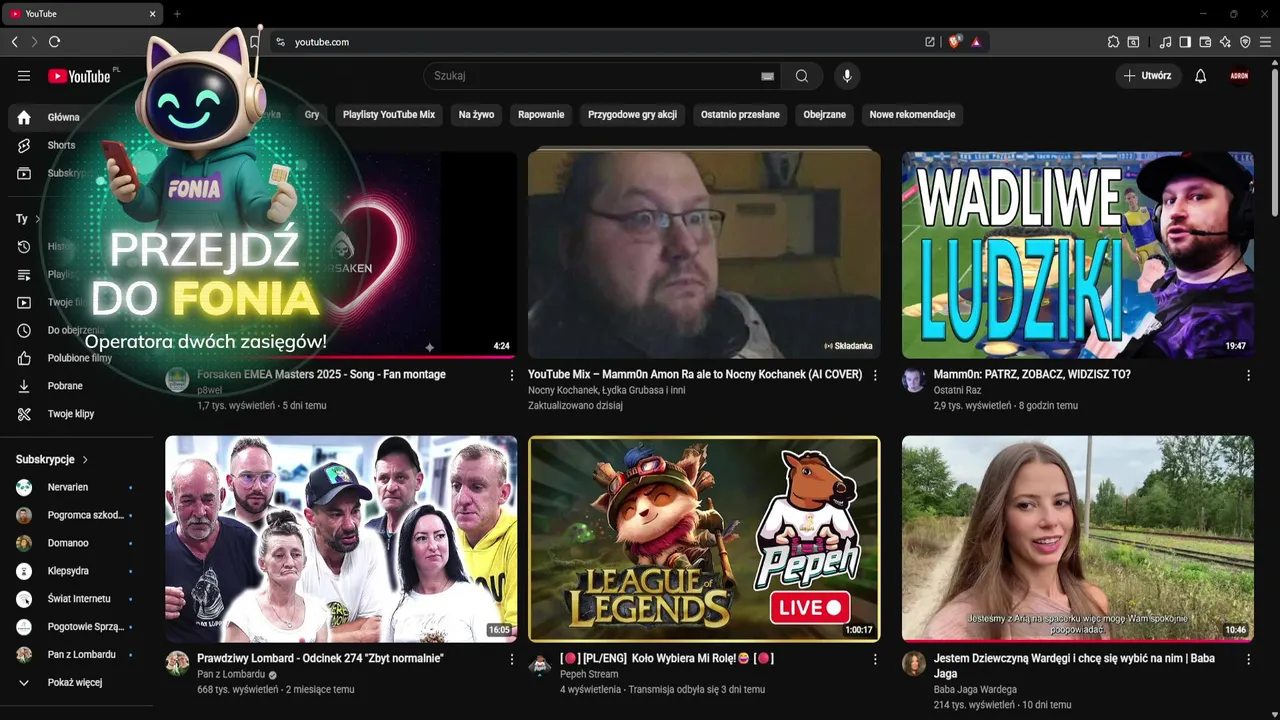Reload the page with browser refresh icon
1280x720 pixels.
pos(54,42)
